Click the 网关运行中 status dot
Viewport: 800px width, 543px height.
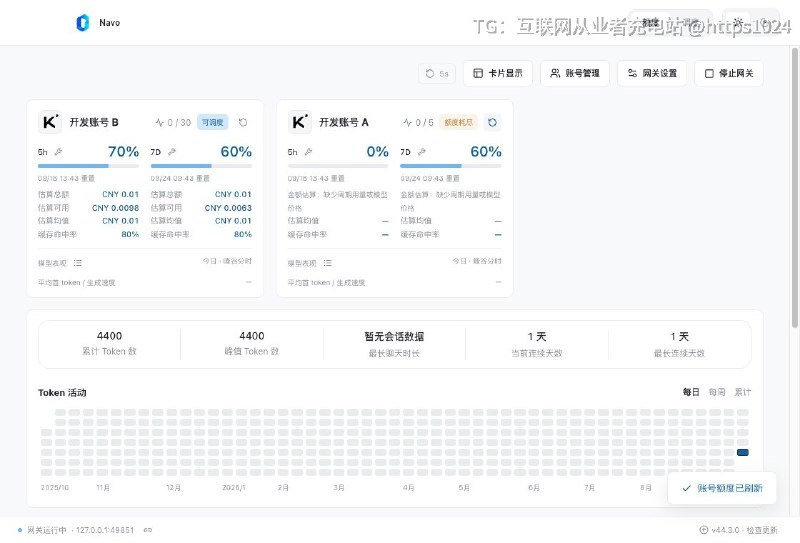tap(20, 530)
